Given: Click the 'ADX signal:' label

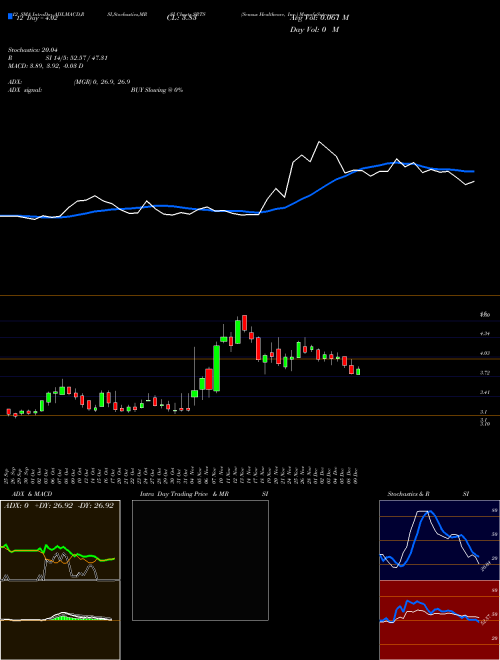Looking at the screenshot, I should tap(25, 90).
